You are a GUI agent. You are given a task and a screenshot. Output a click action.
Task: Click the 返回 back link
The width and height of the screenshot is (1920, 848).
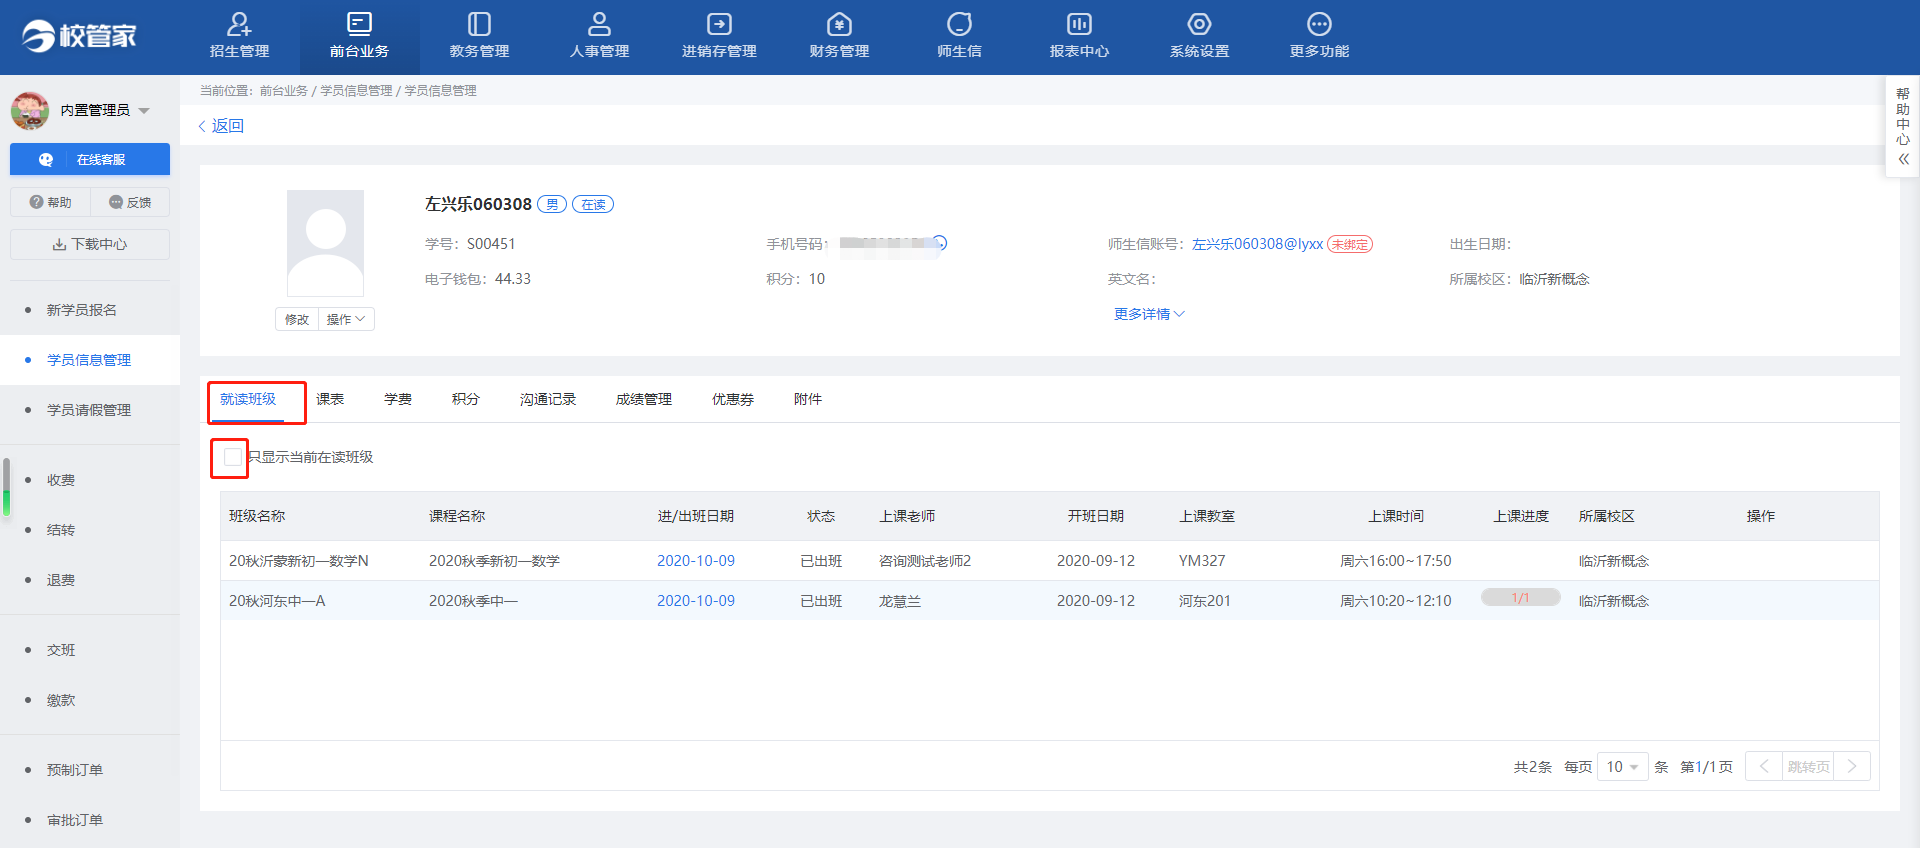tap(221, 126)
